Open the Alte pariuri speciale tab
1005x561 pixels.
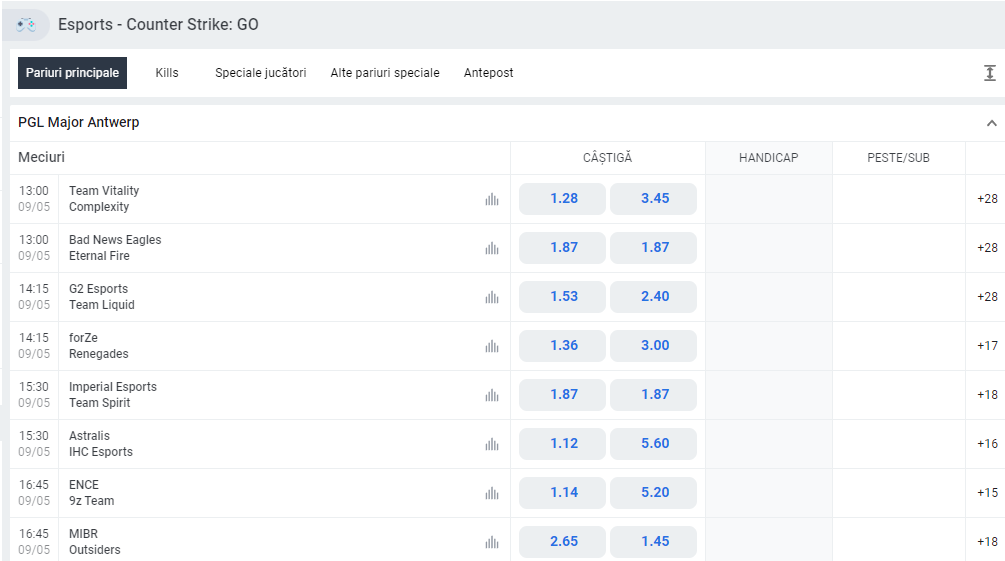point(385,73)
